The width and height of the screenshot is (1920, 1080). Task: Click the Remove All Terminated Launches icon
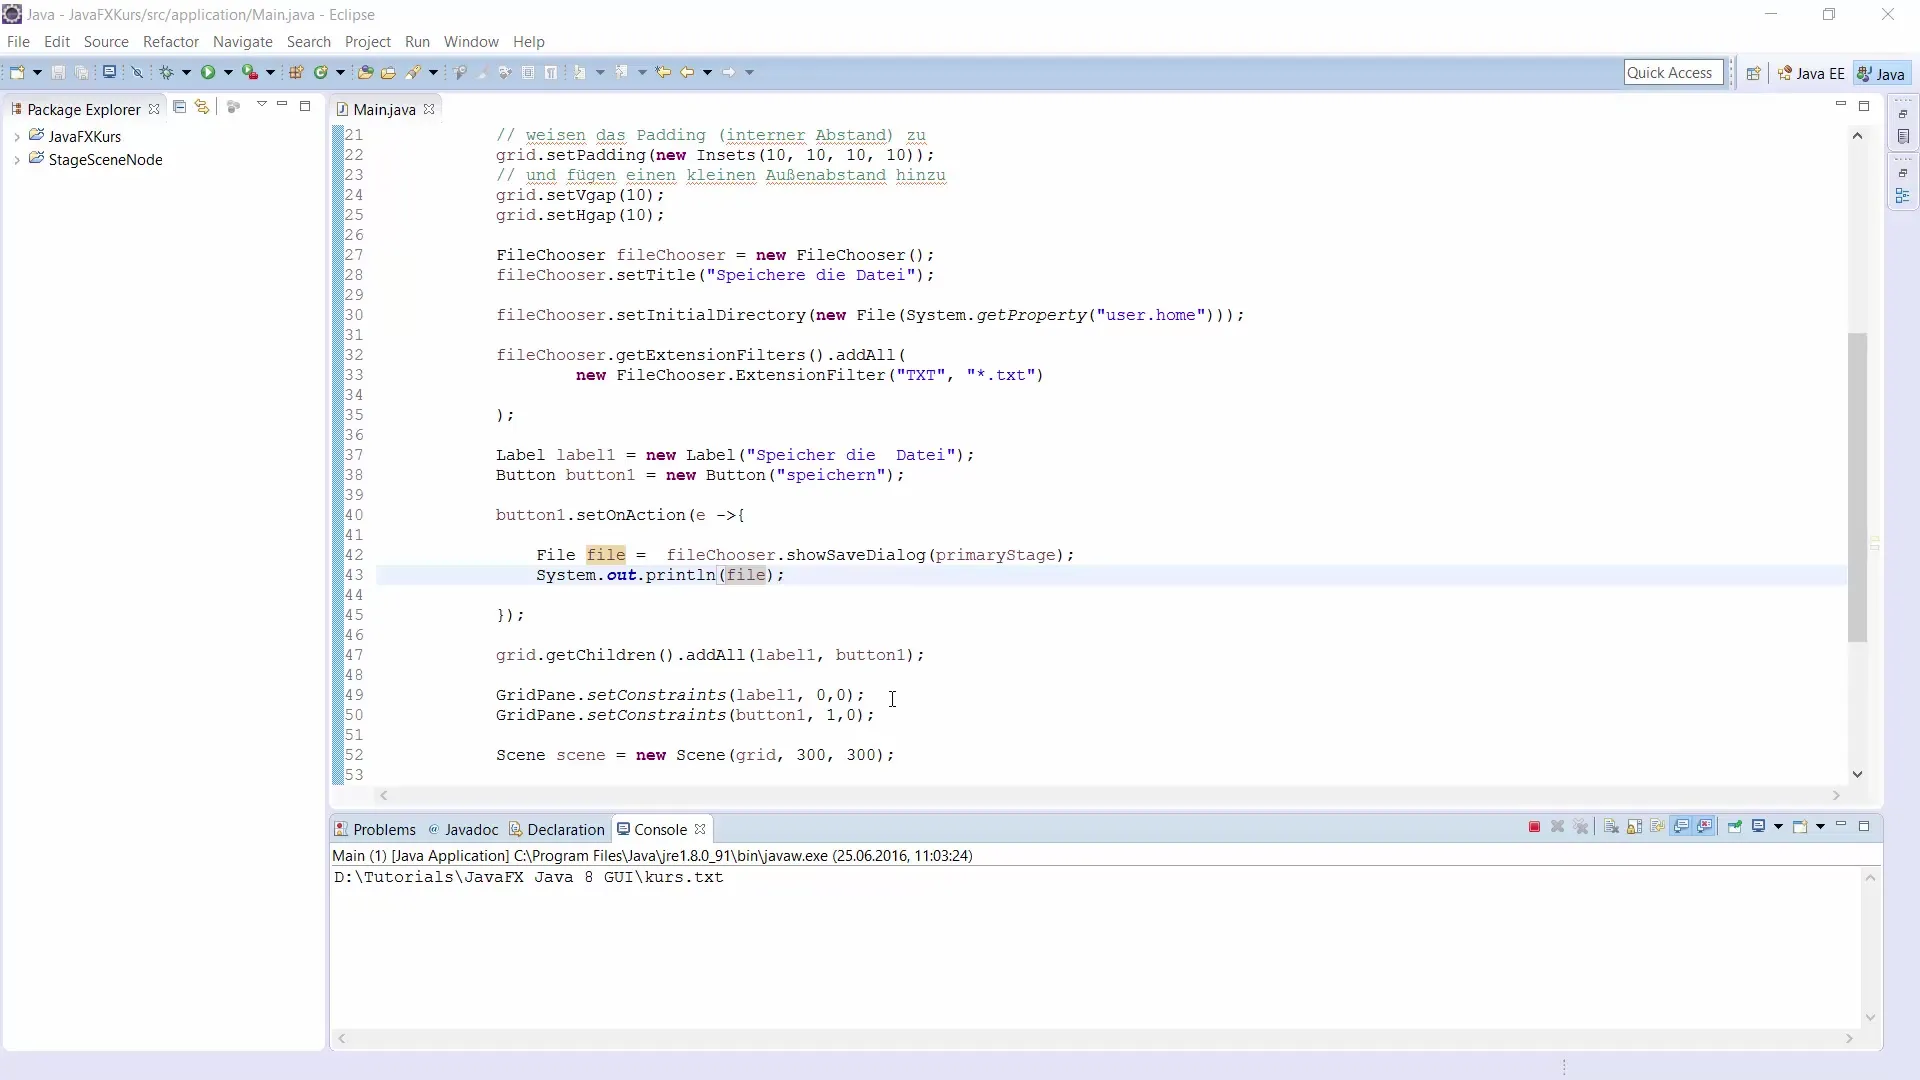[1581, 827]
